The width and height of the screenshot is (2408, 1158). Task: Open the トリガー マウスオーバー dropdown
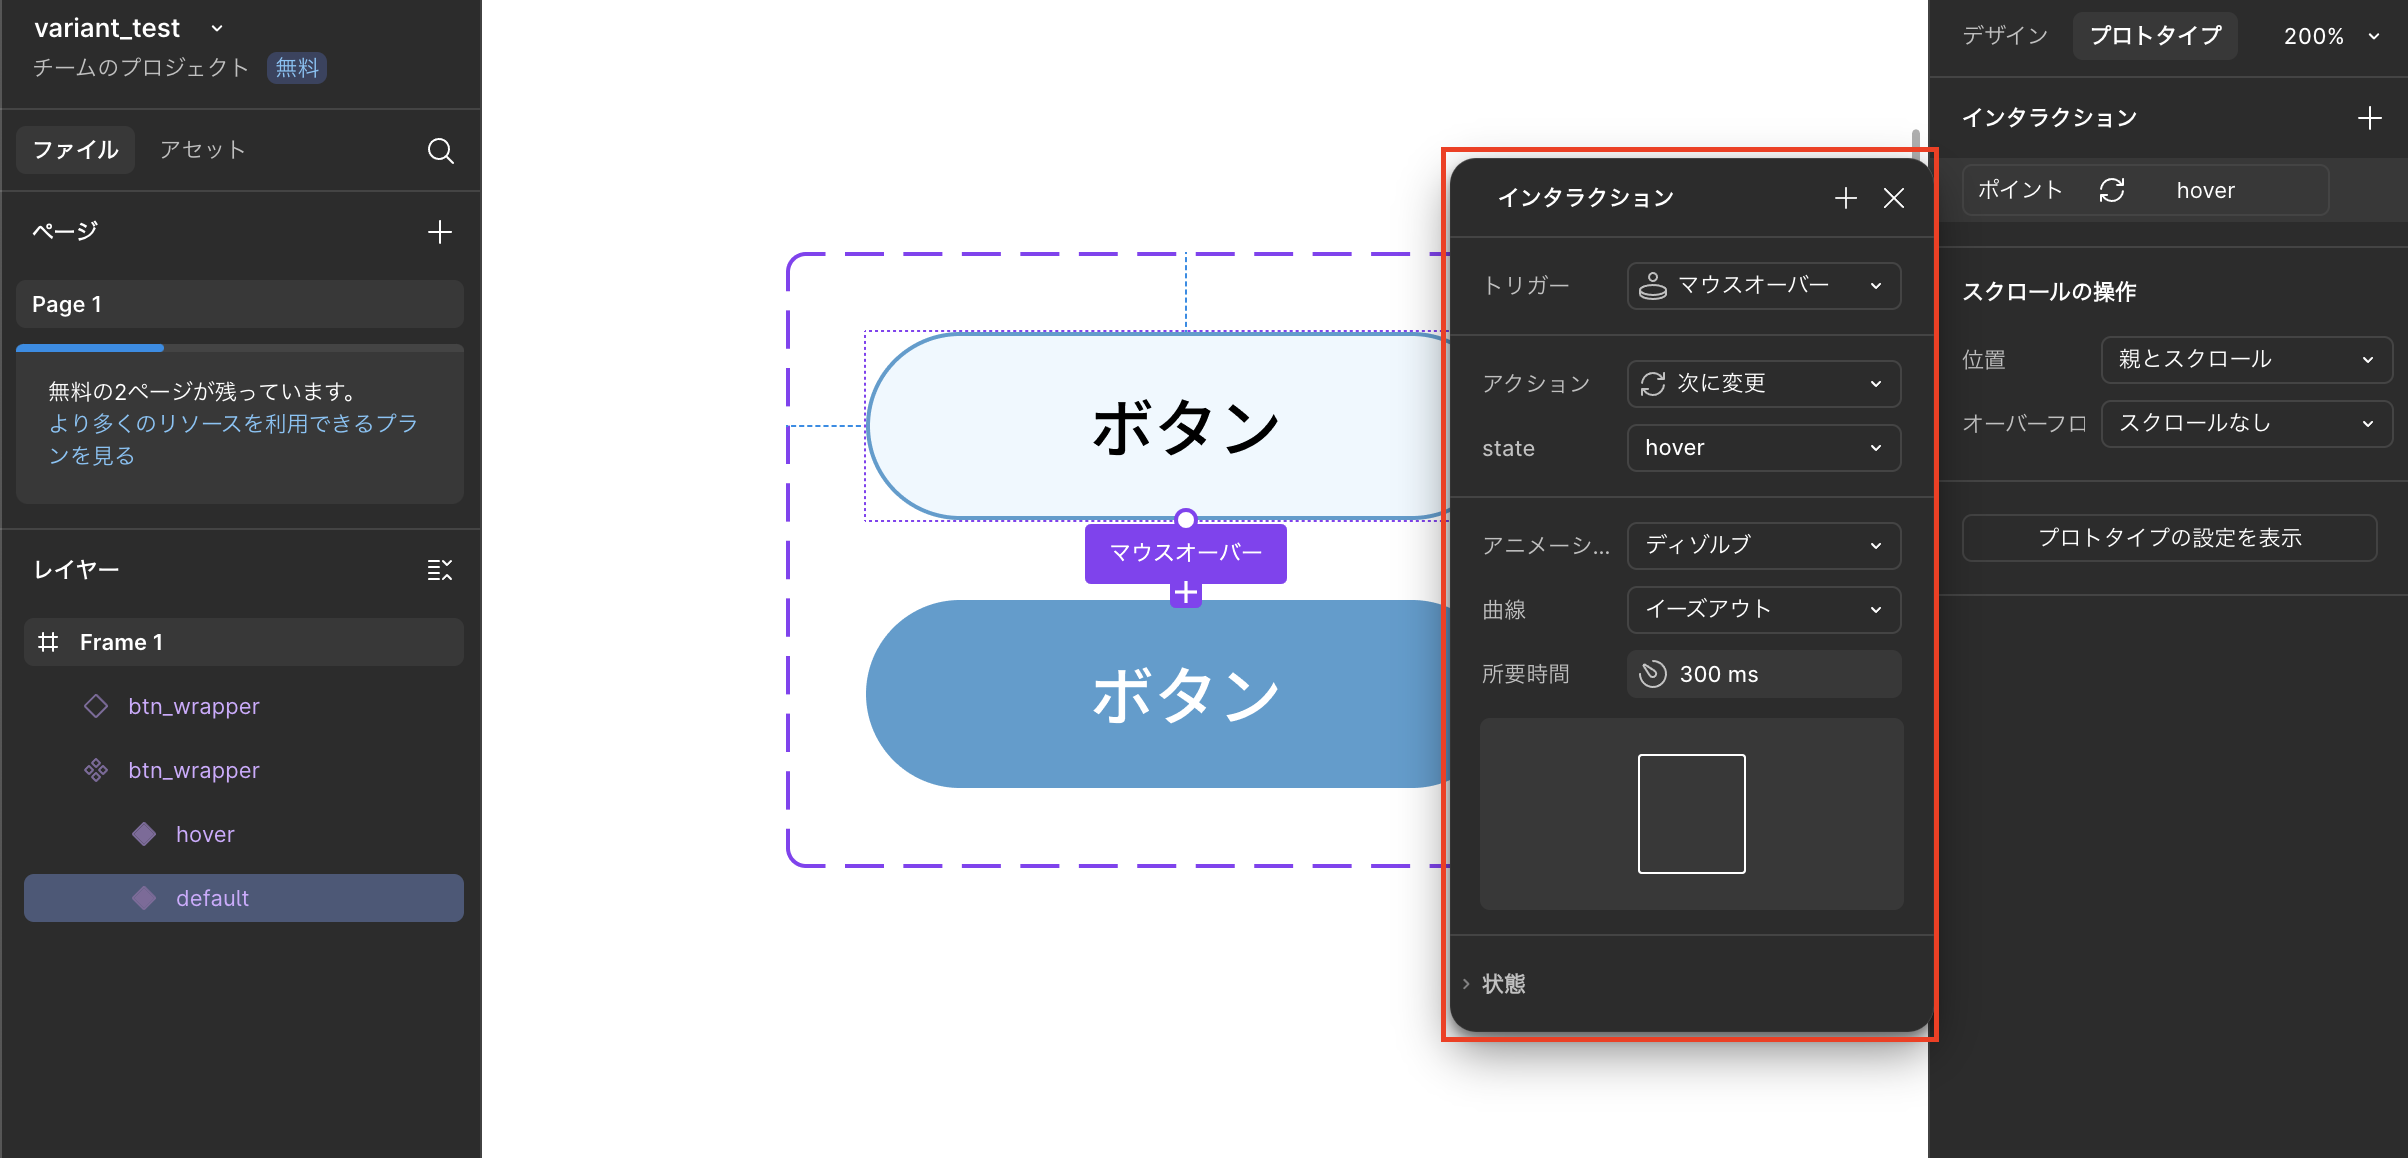pos(1763,286)
